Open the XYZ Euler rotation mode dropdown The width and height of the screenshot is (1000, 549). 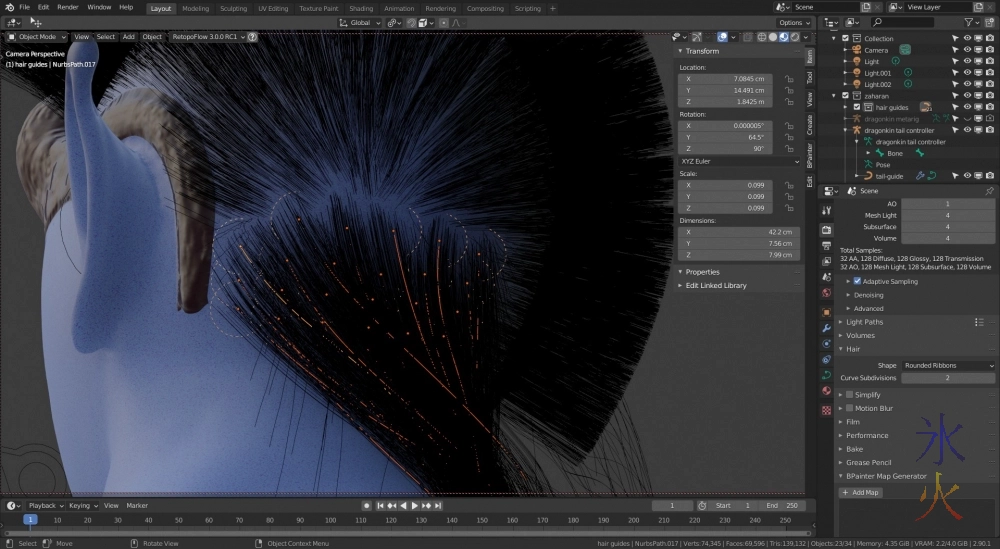click(x=738, y=161)
